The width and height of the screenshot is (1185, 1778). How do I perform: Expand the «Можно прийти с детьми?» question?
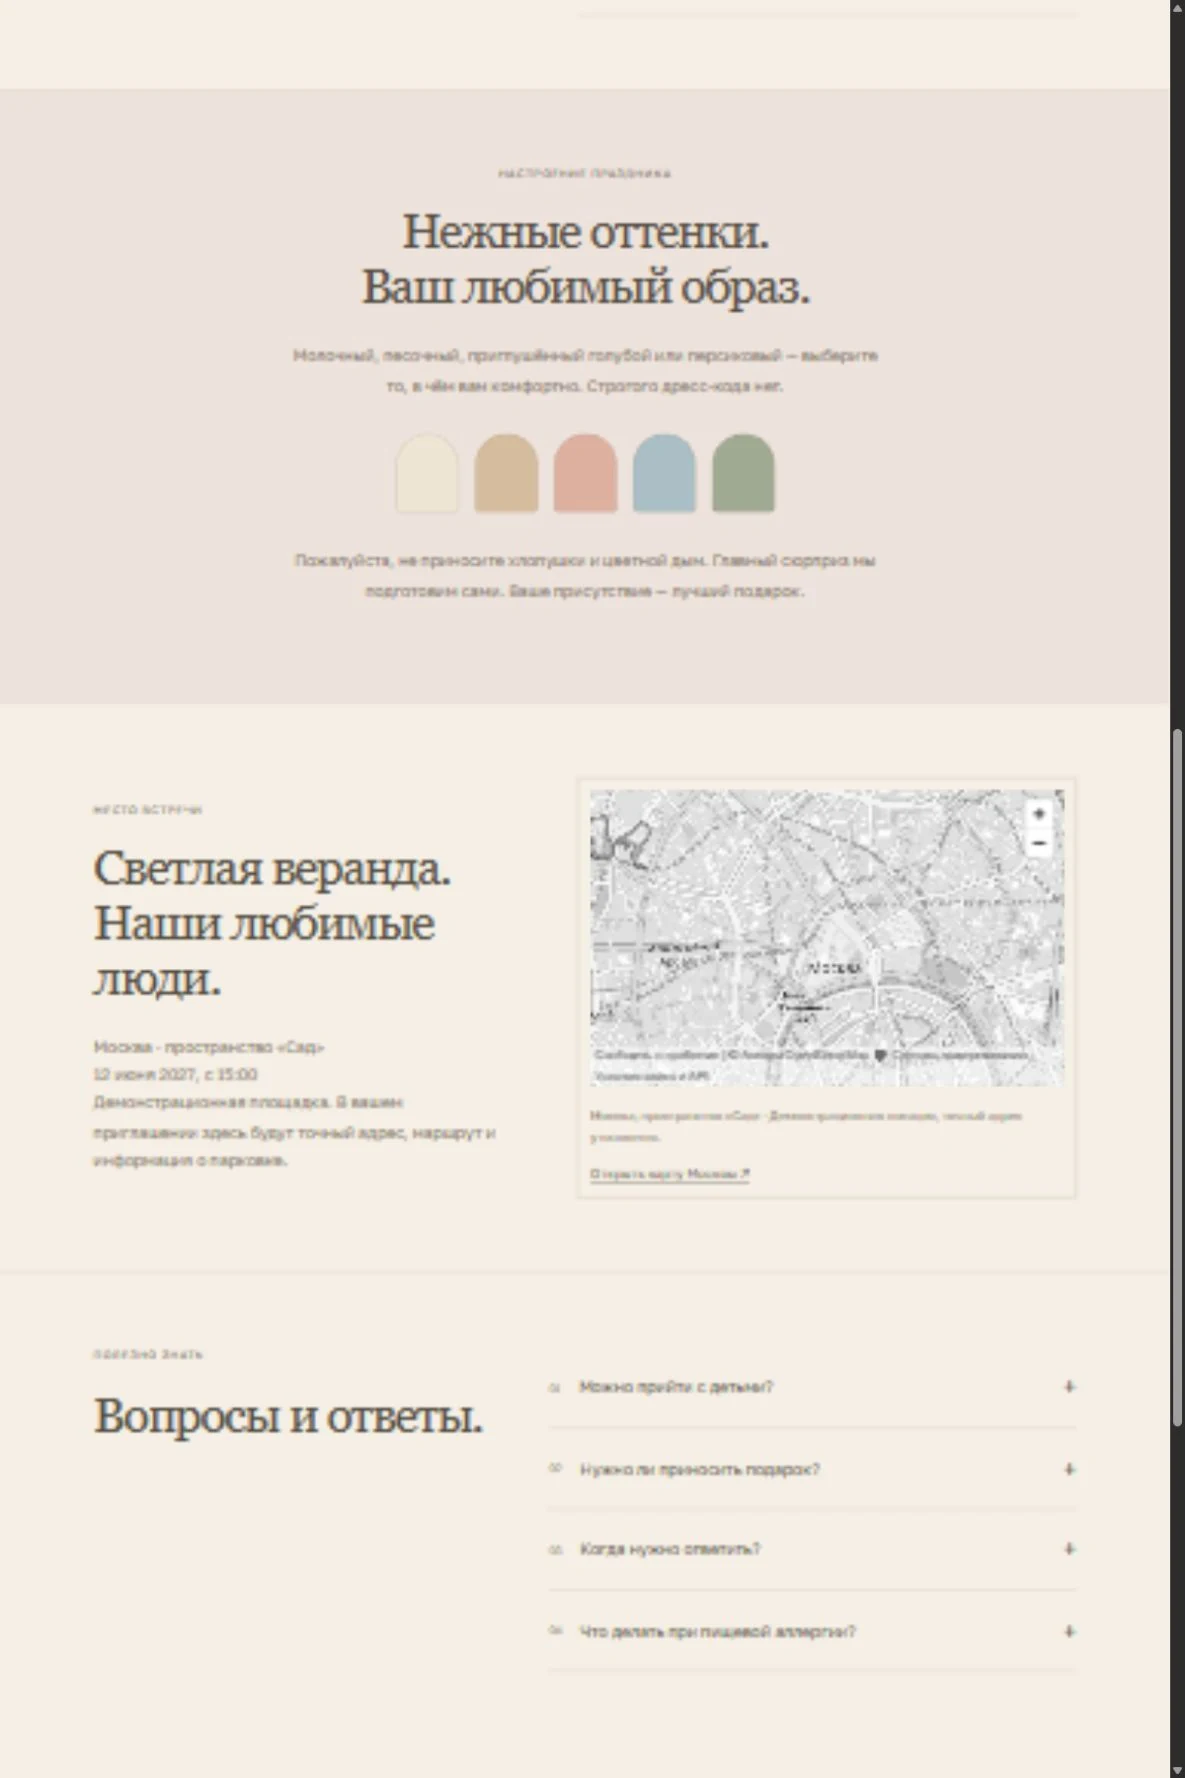click(812, 1387)
